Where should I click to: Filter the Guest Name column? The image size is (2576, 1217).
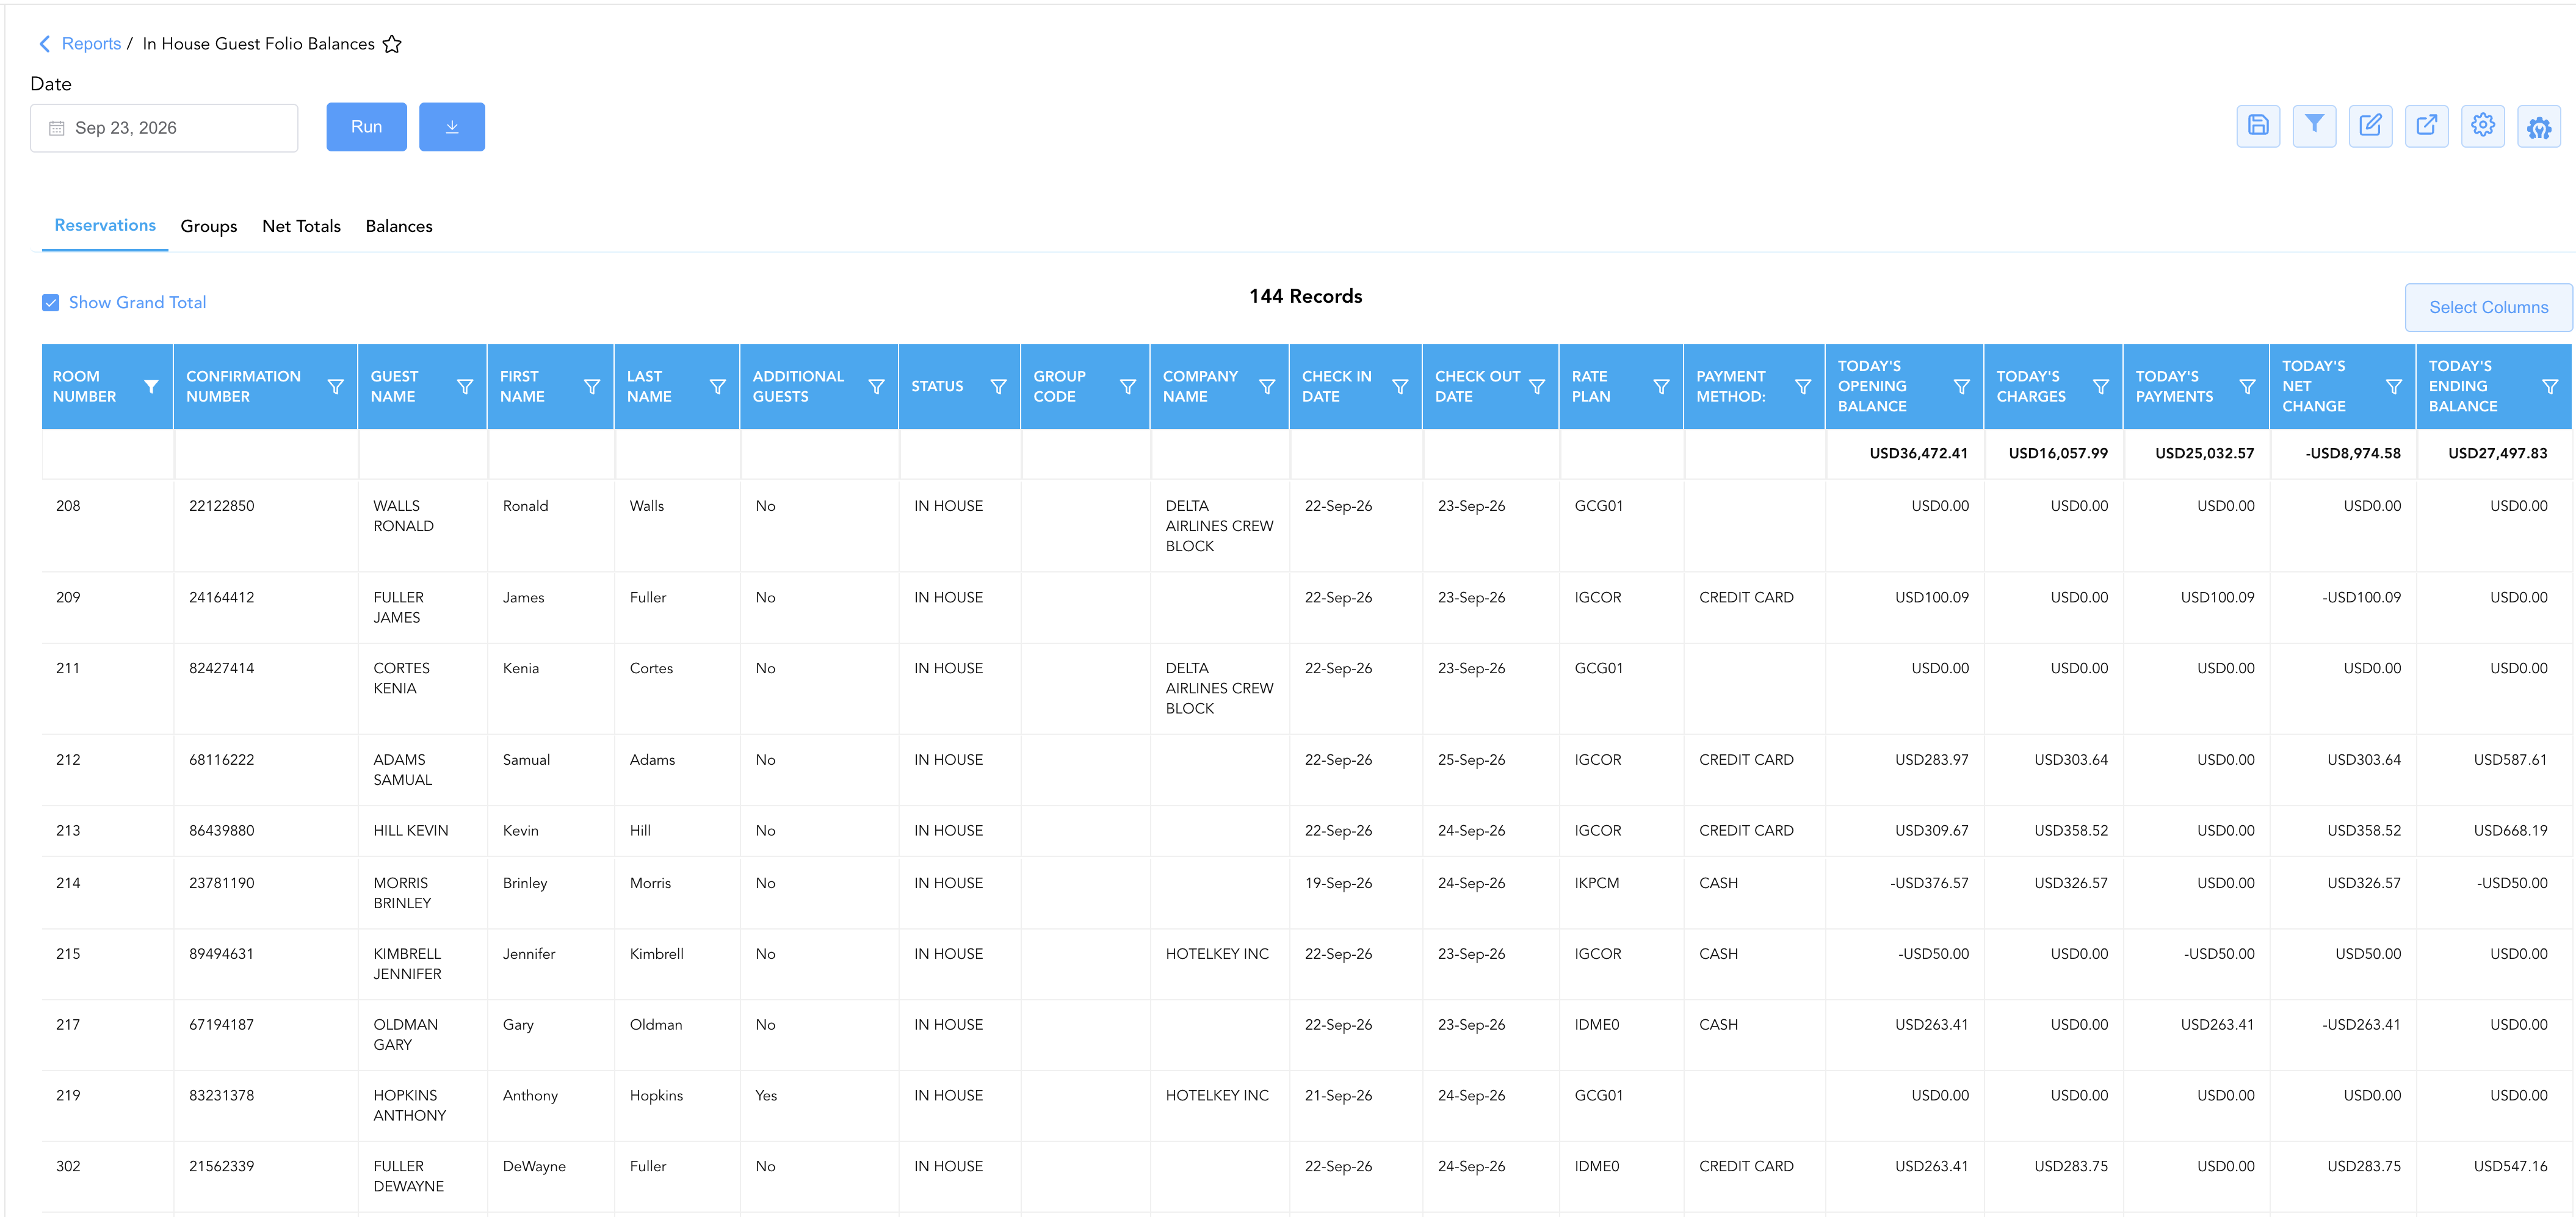[465, 387]
